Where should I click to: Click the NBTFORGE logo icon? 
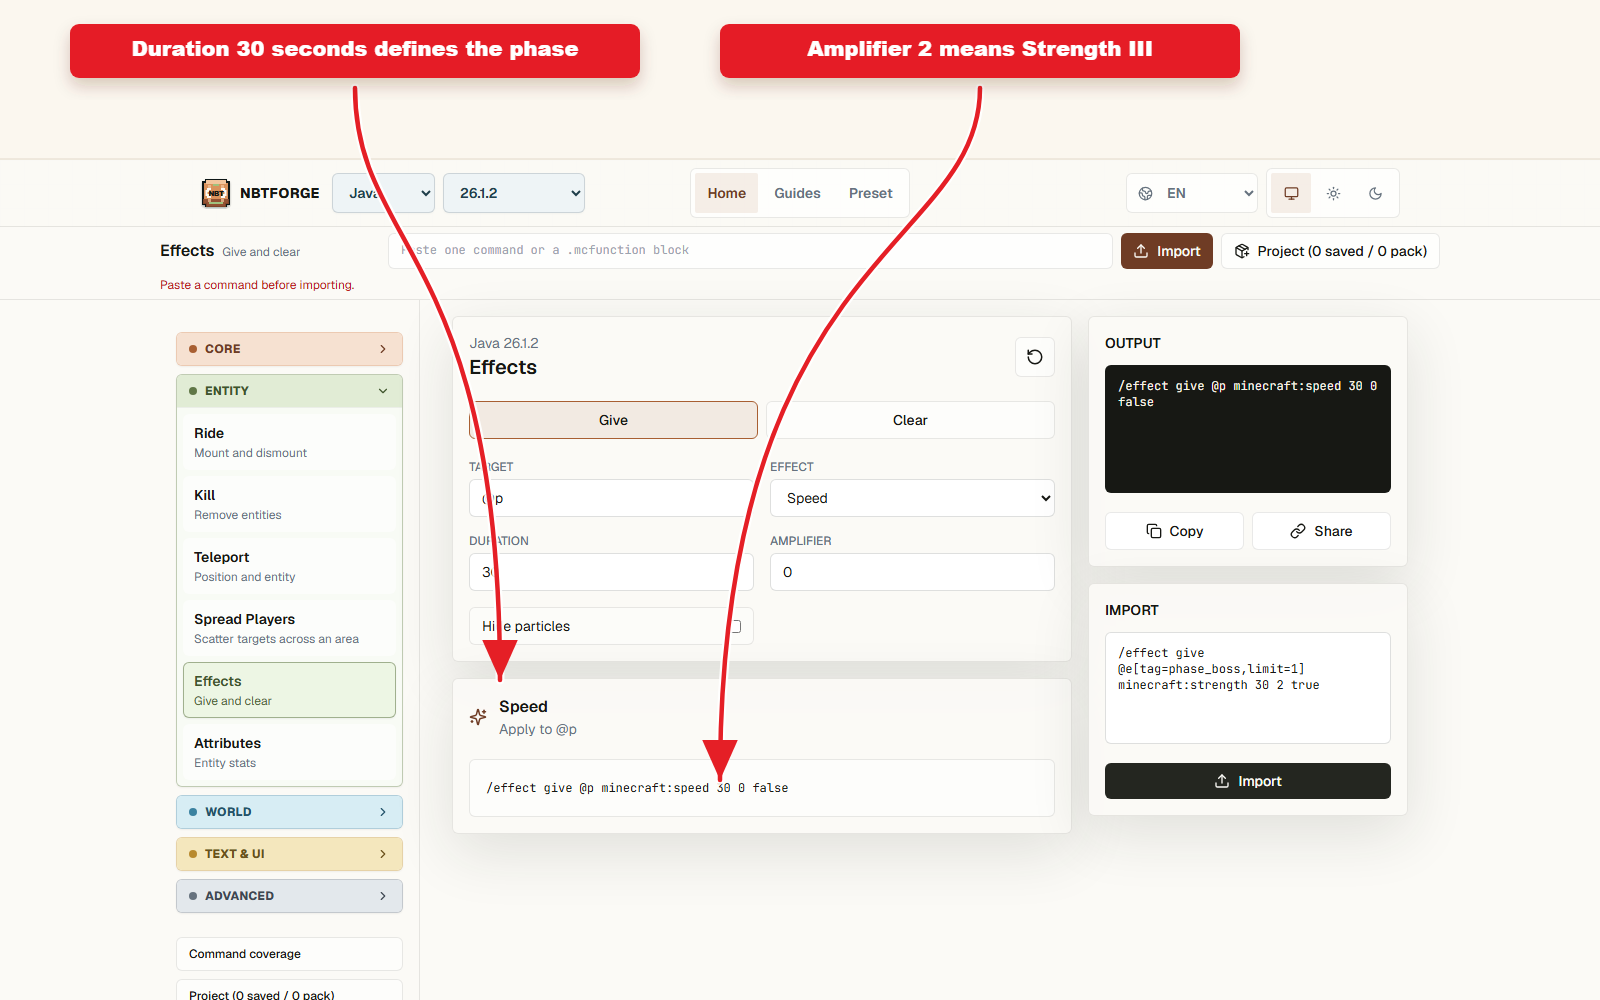(x=216, y=193)
